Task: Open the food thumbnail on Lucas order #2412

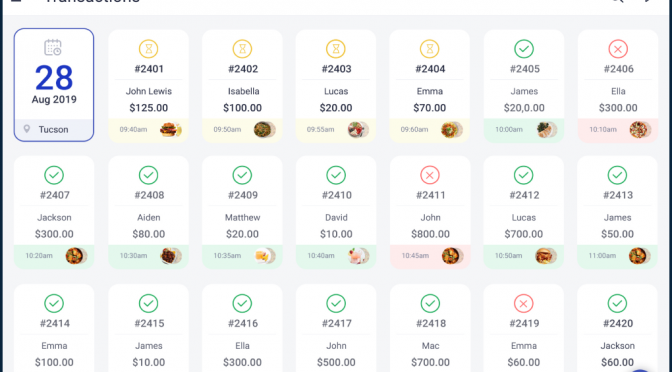Action: (x=546, y=256)
